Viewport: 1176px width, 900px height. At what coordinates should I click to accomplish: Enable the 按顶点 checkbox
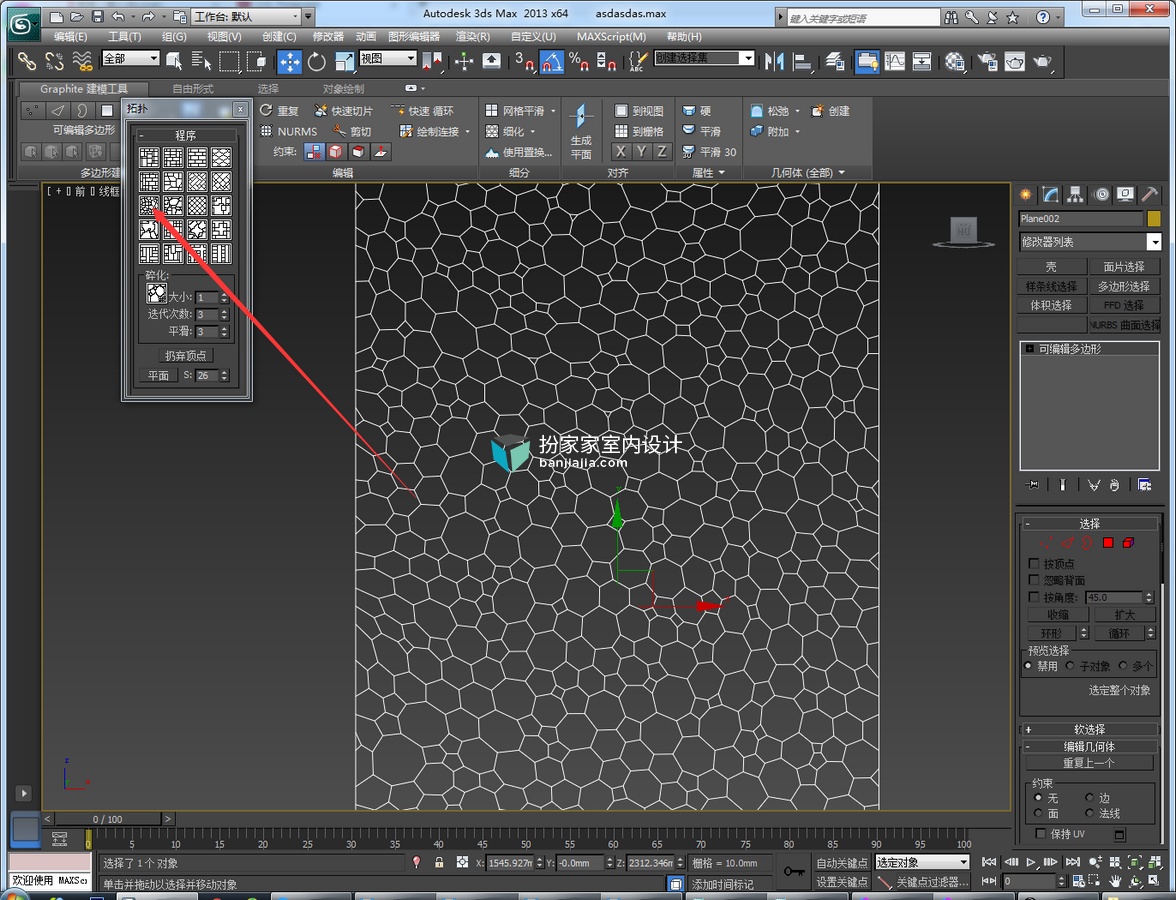click(x=1034, y=563)
